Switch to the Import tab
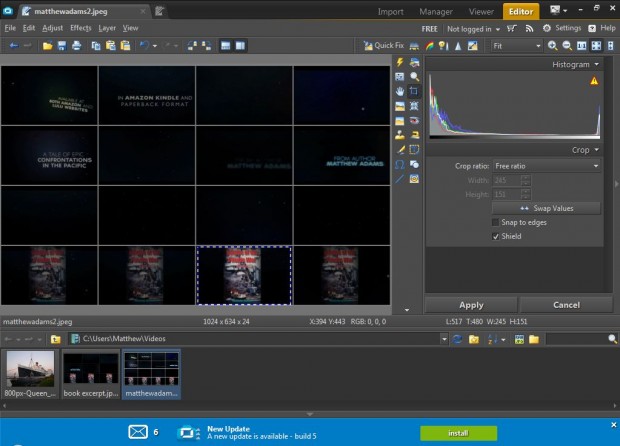 (x=390, y=12)
